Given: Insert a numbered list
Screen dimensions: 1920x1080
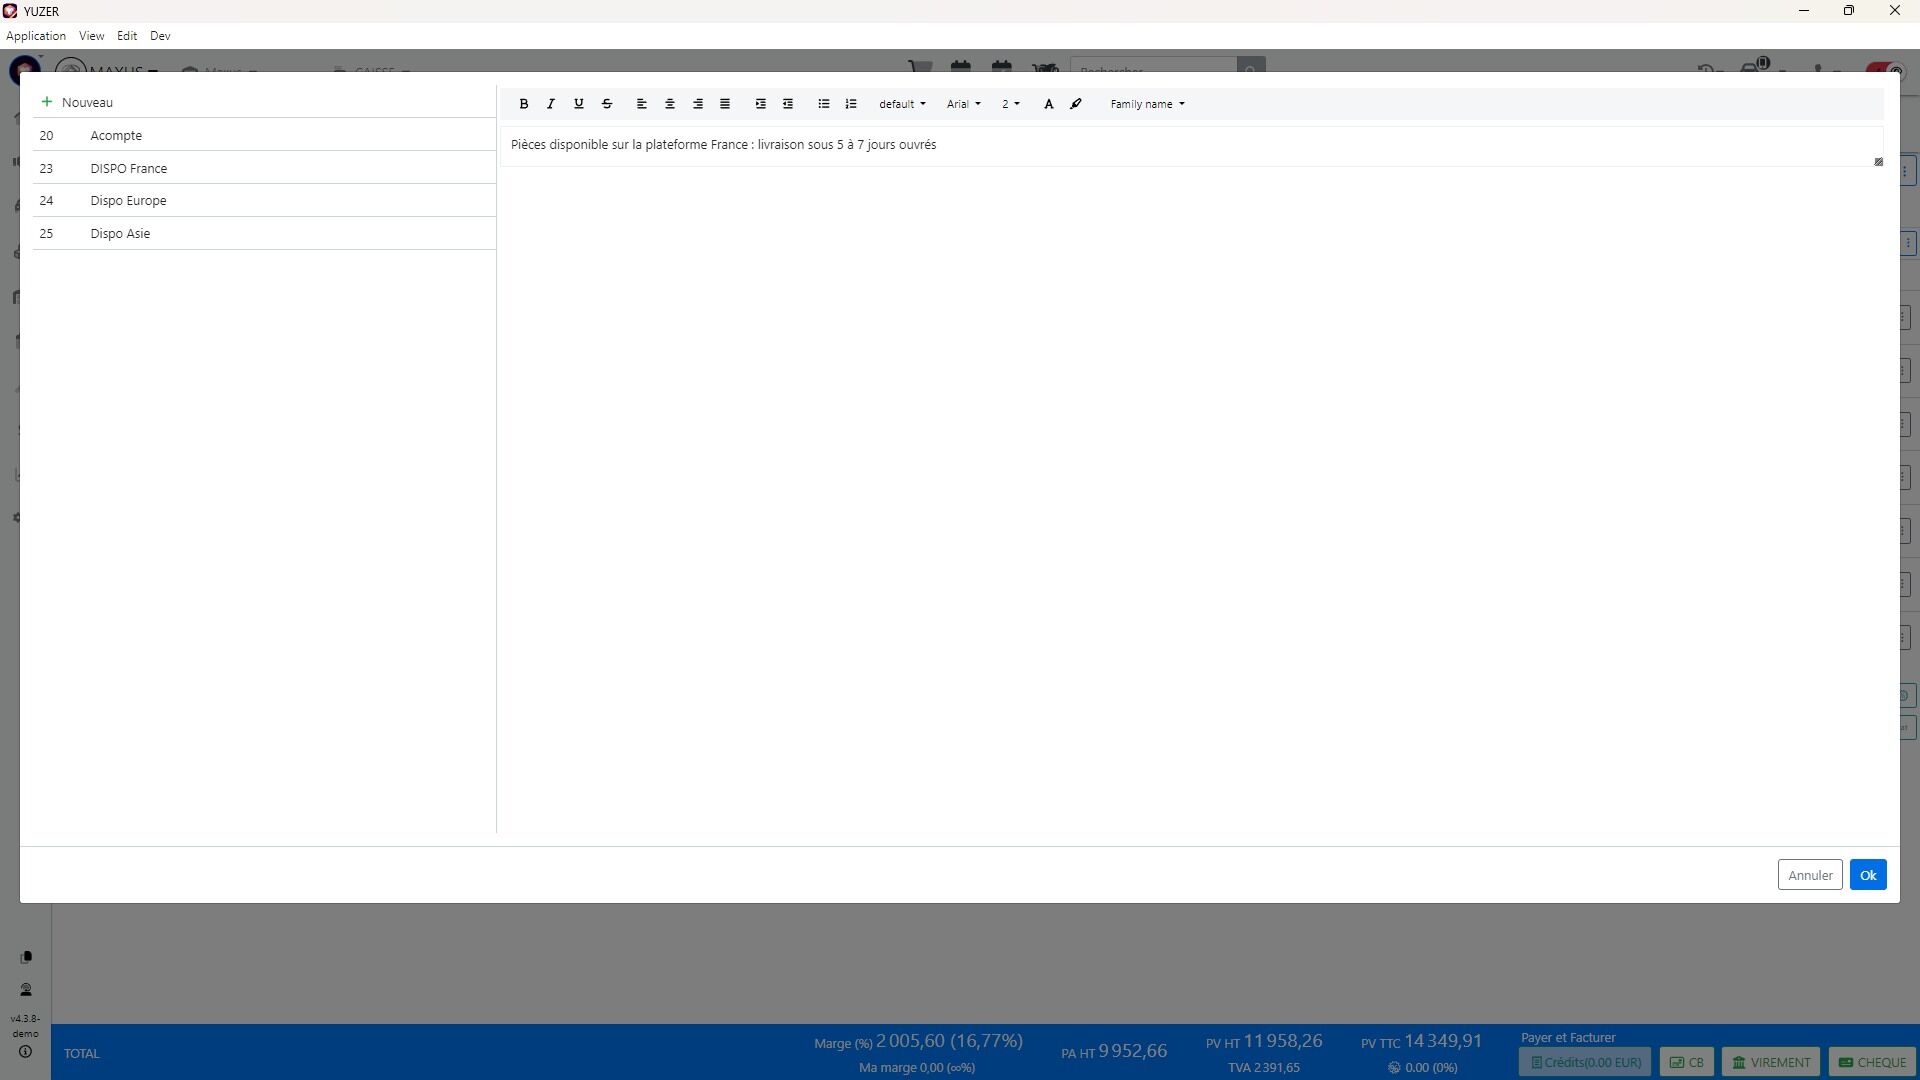Looking at the screenshot, I should click(851, 104).
